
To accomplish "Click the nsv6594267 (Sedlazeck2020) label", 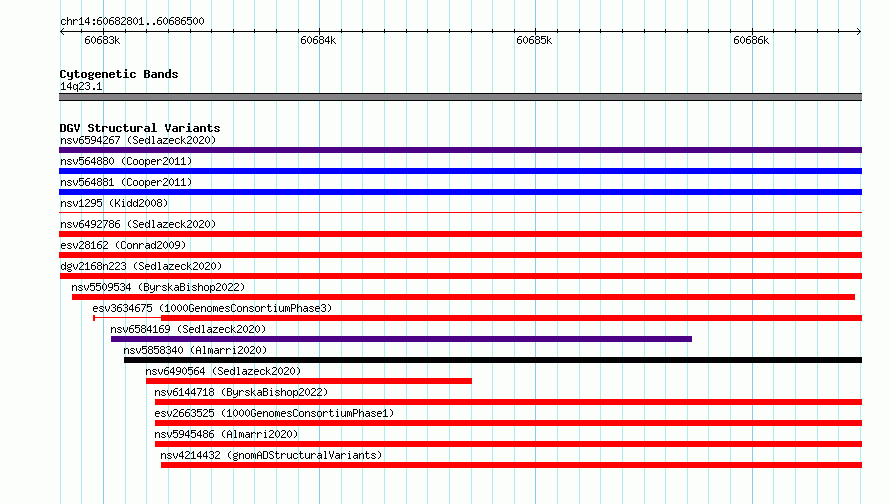I will pos(138,140).
